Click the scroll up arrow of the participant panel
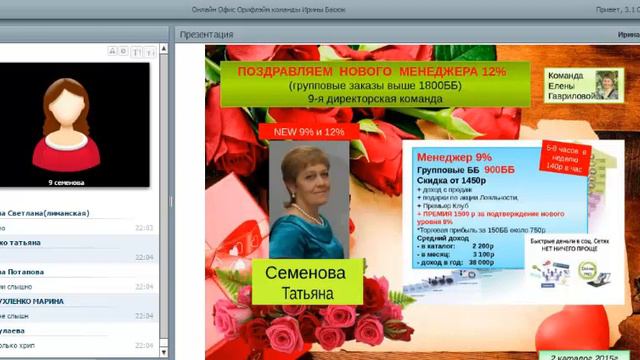The width and height of the screenshot is (640, 360). tap(164, 49)
